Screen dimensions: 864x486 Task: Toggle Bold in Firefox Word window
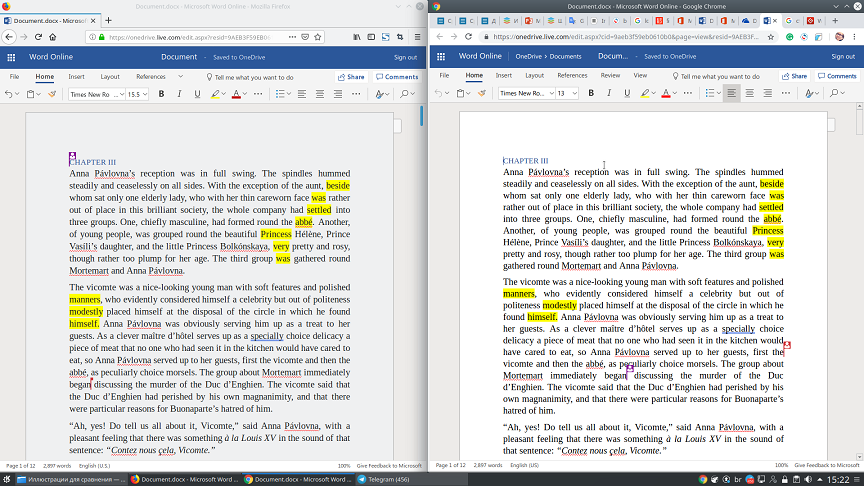pyautogui.click(x=161, y=94)
